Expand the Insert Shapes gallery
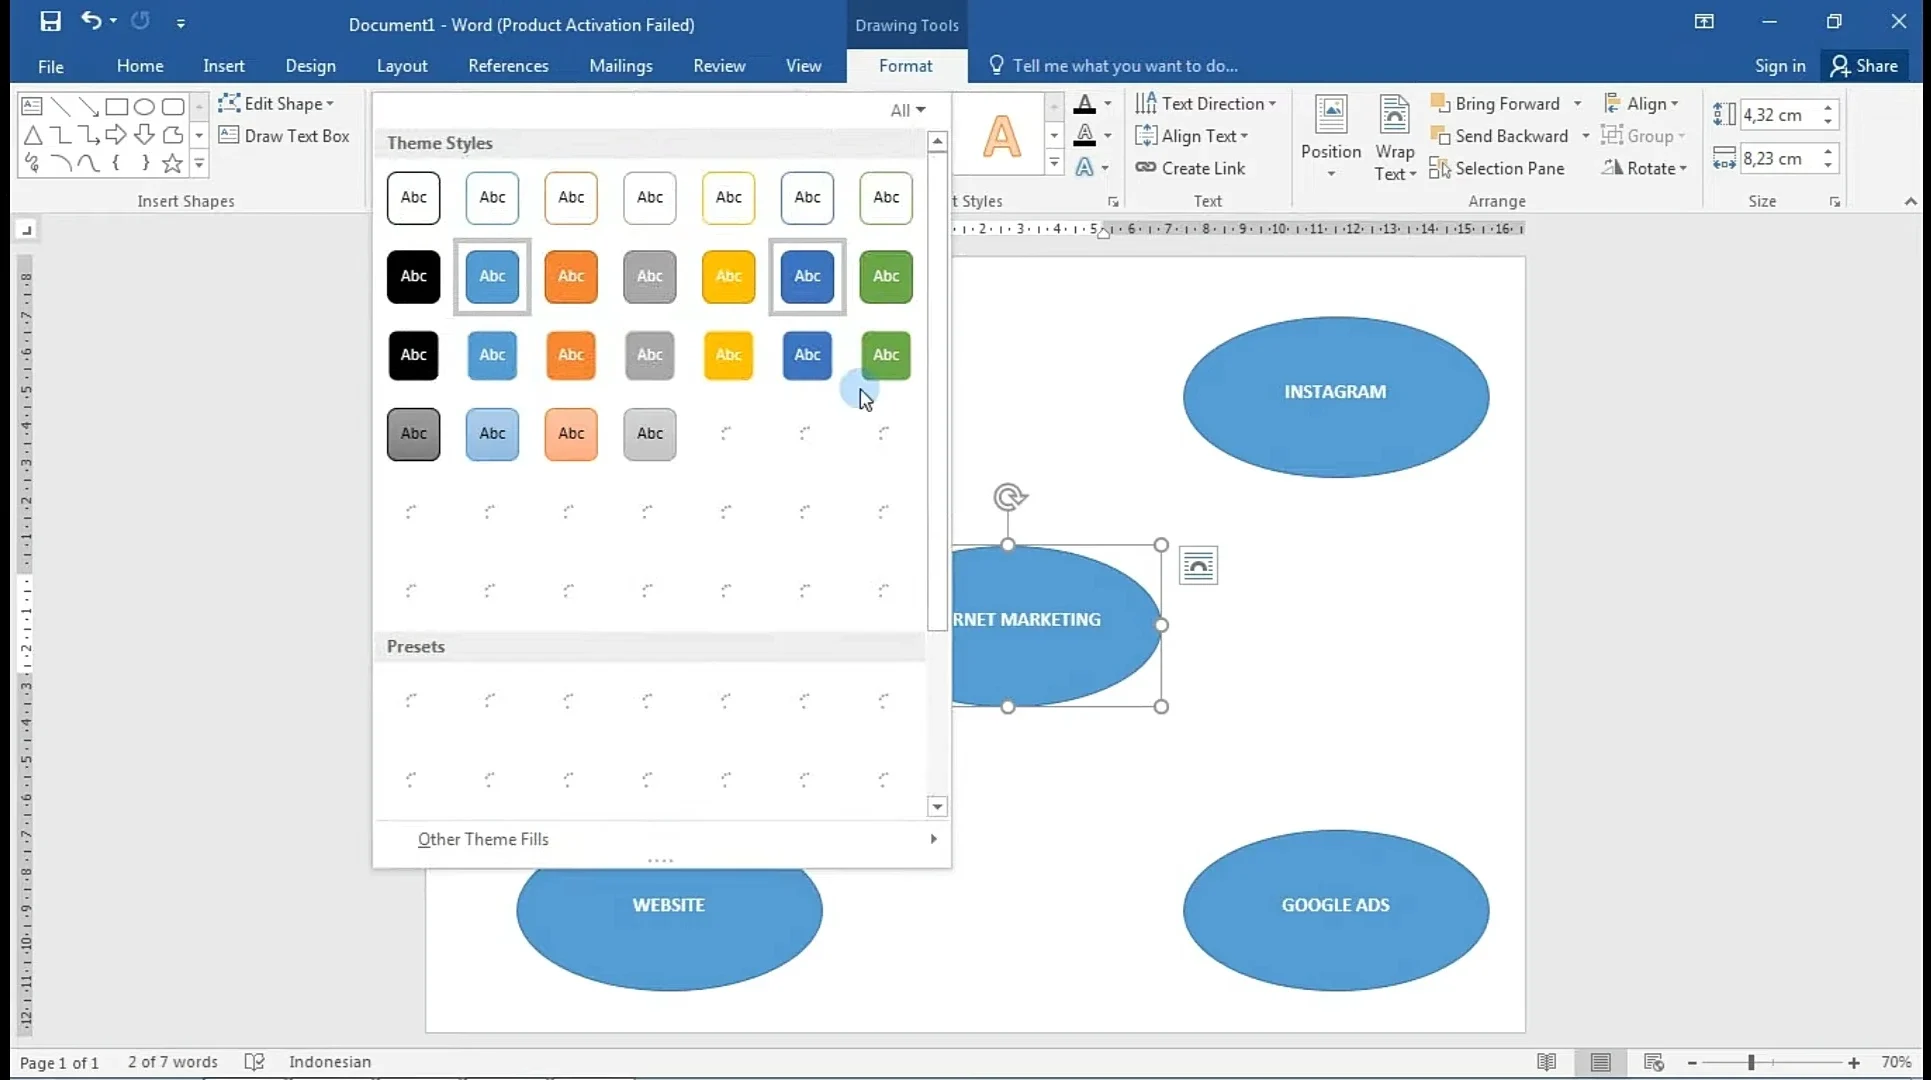 [x=199, y=163]
